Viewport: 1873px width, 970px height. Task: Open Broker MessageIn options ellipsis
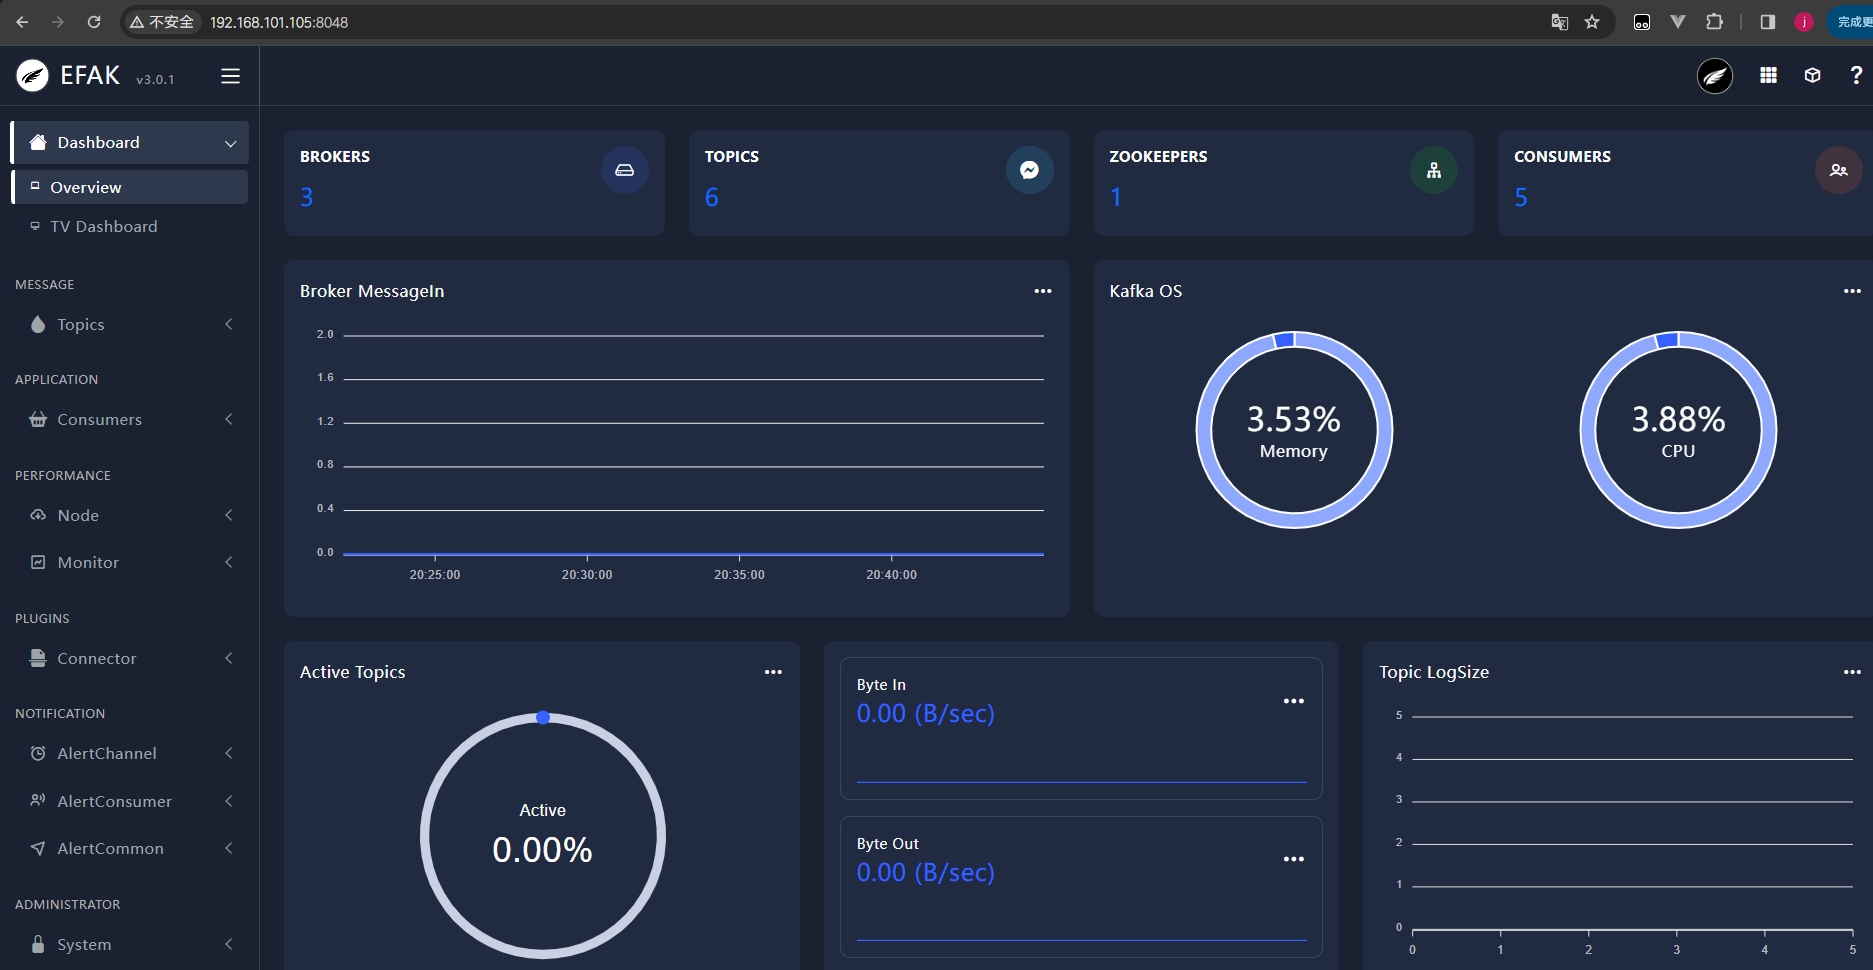point(1043,291)
